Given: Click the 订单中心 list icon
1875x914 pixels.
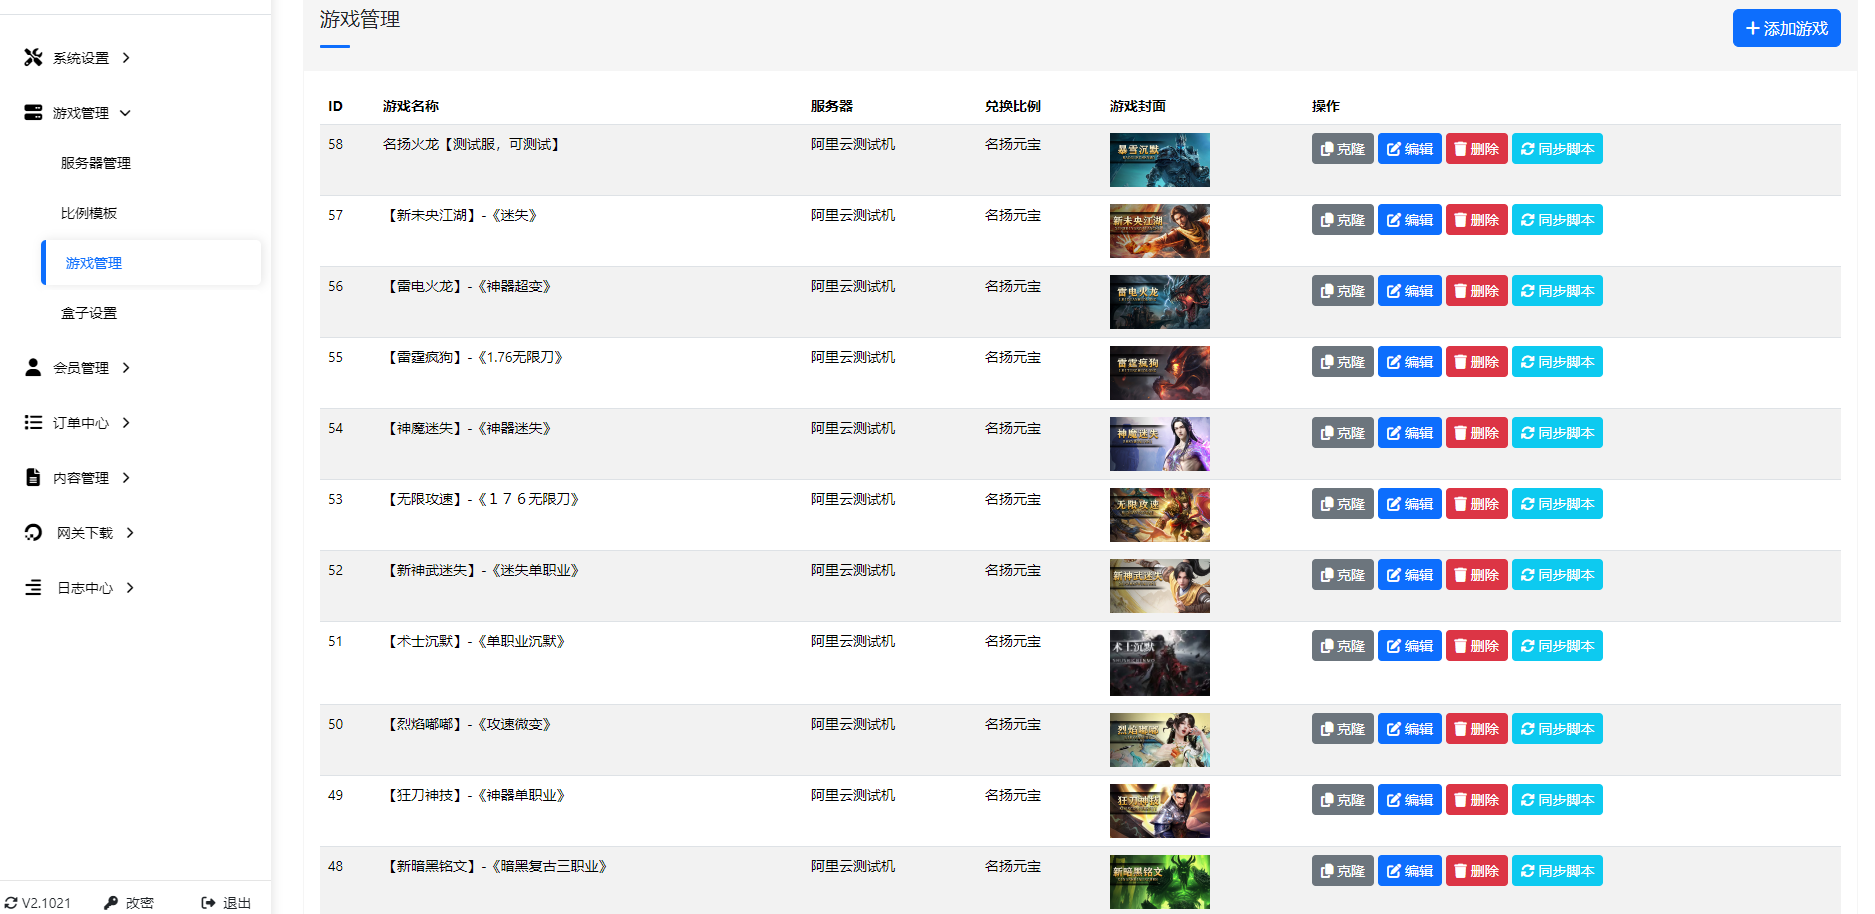Looking at the screenshot, I should click(33, 423).
